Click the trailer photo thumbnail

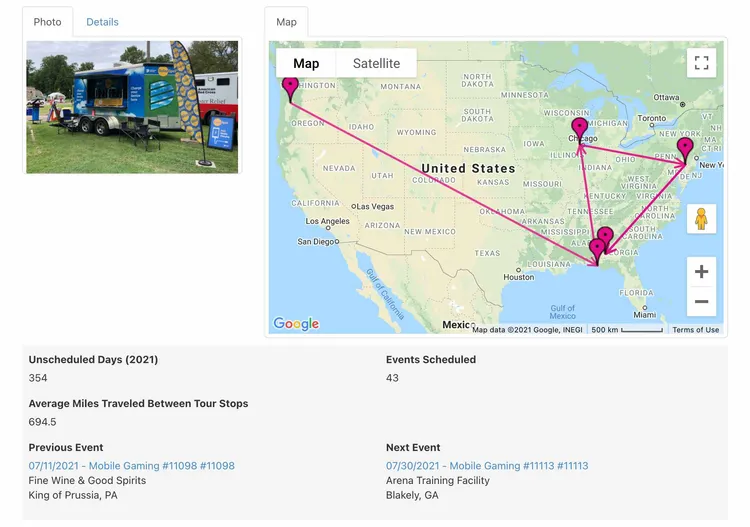pyautogui.click(x=132, y=107)
